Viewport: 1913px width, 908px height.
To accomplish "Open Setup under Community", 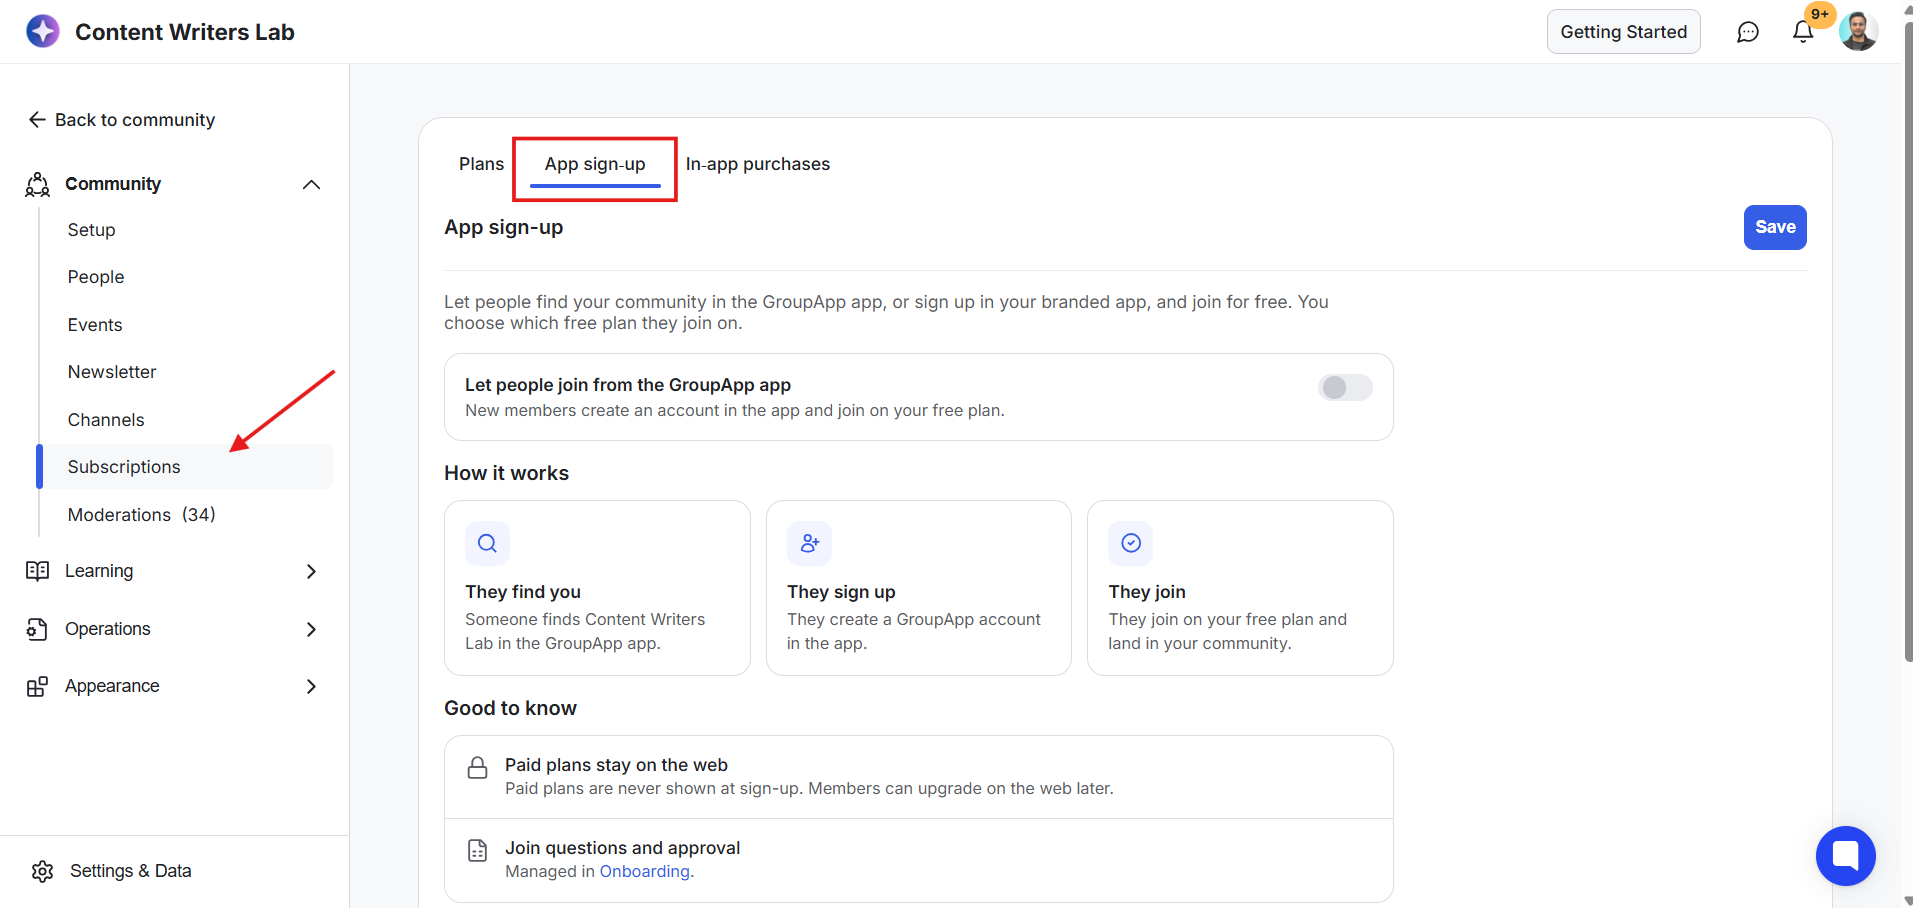I will point(91,230).
